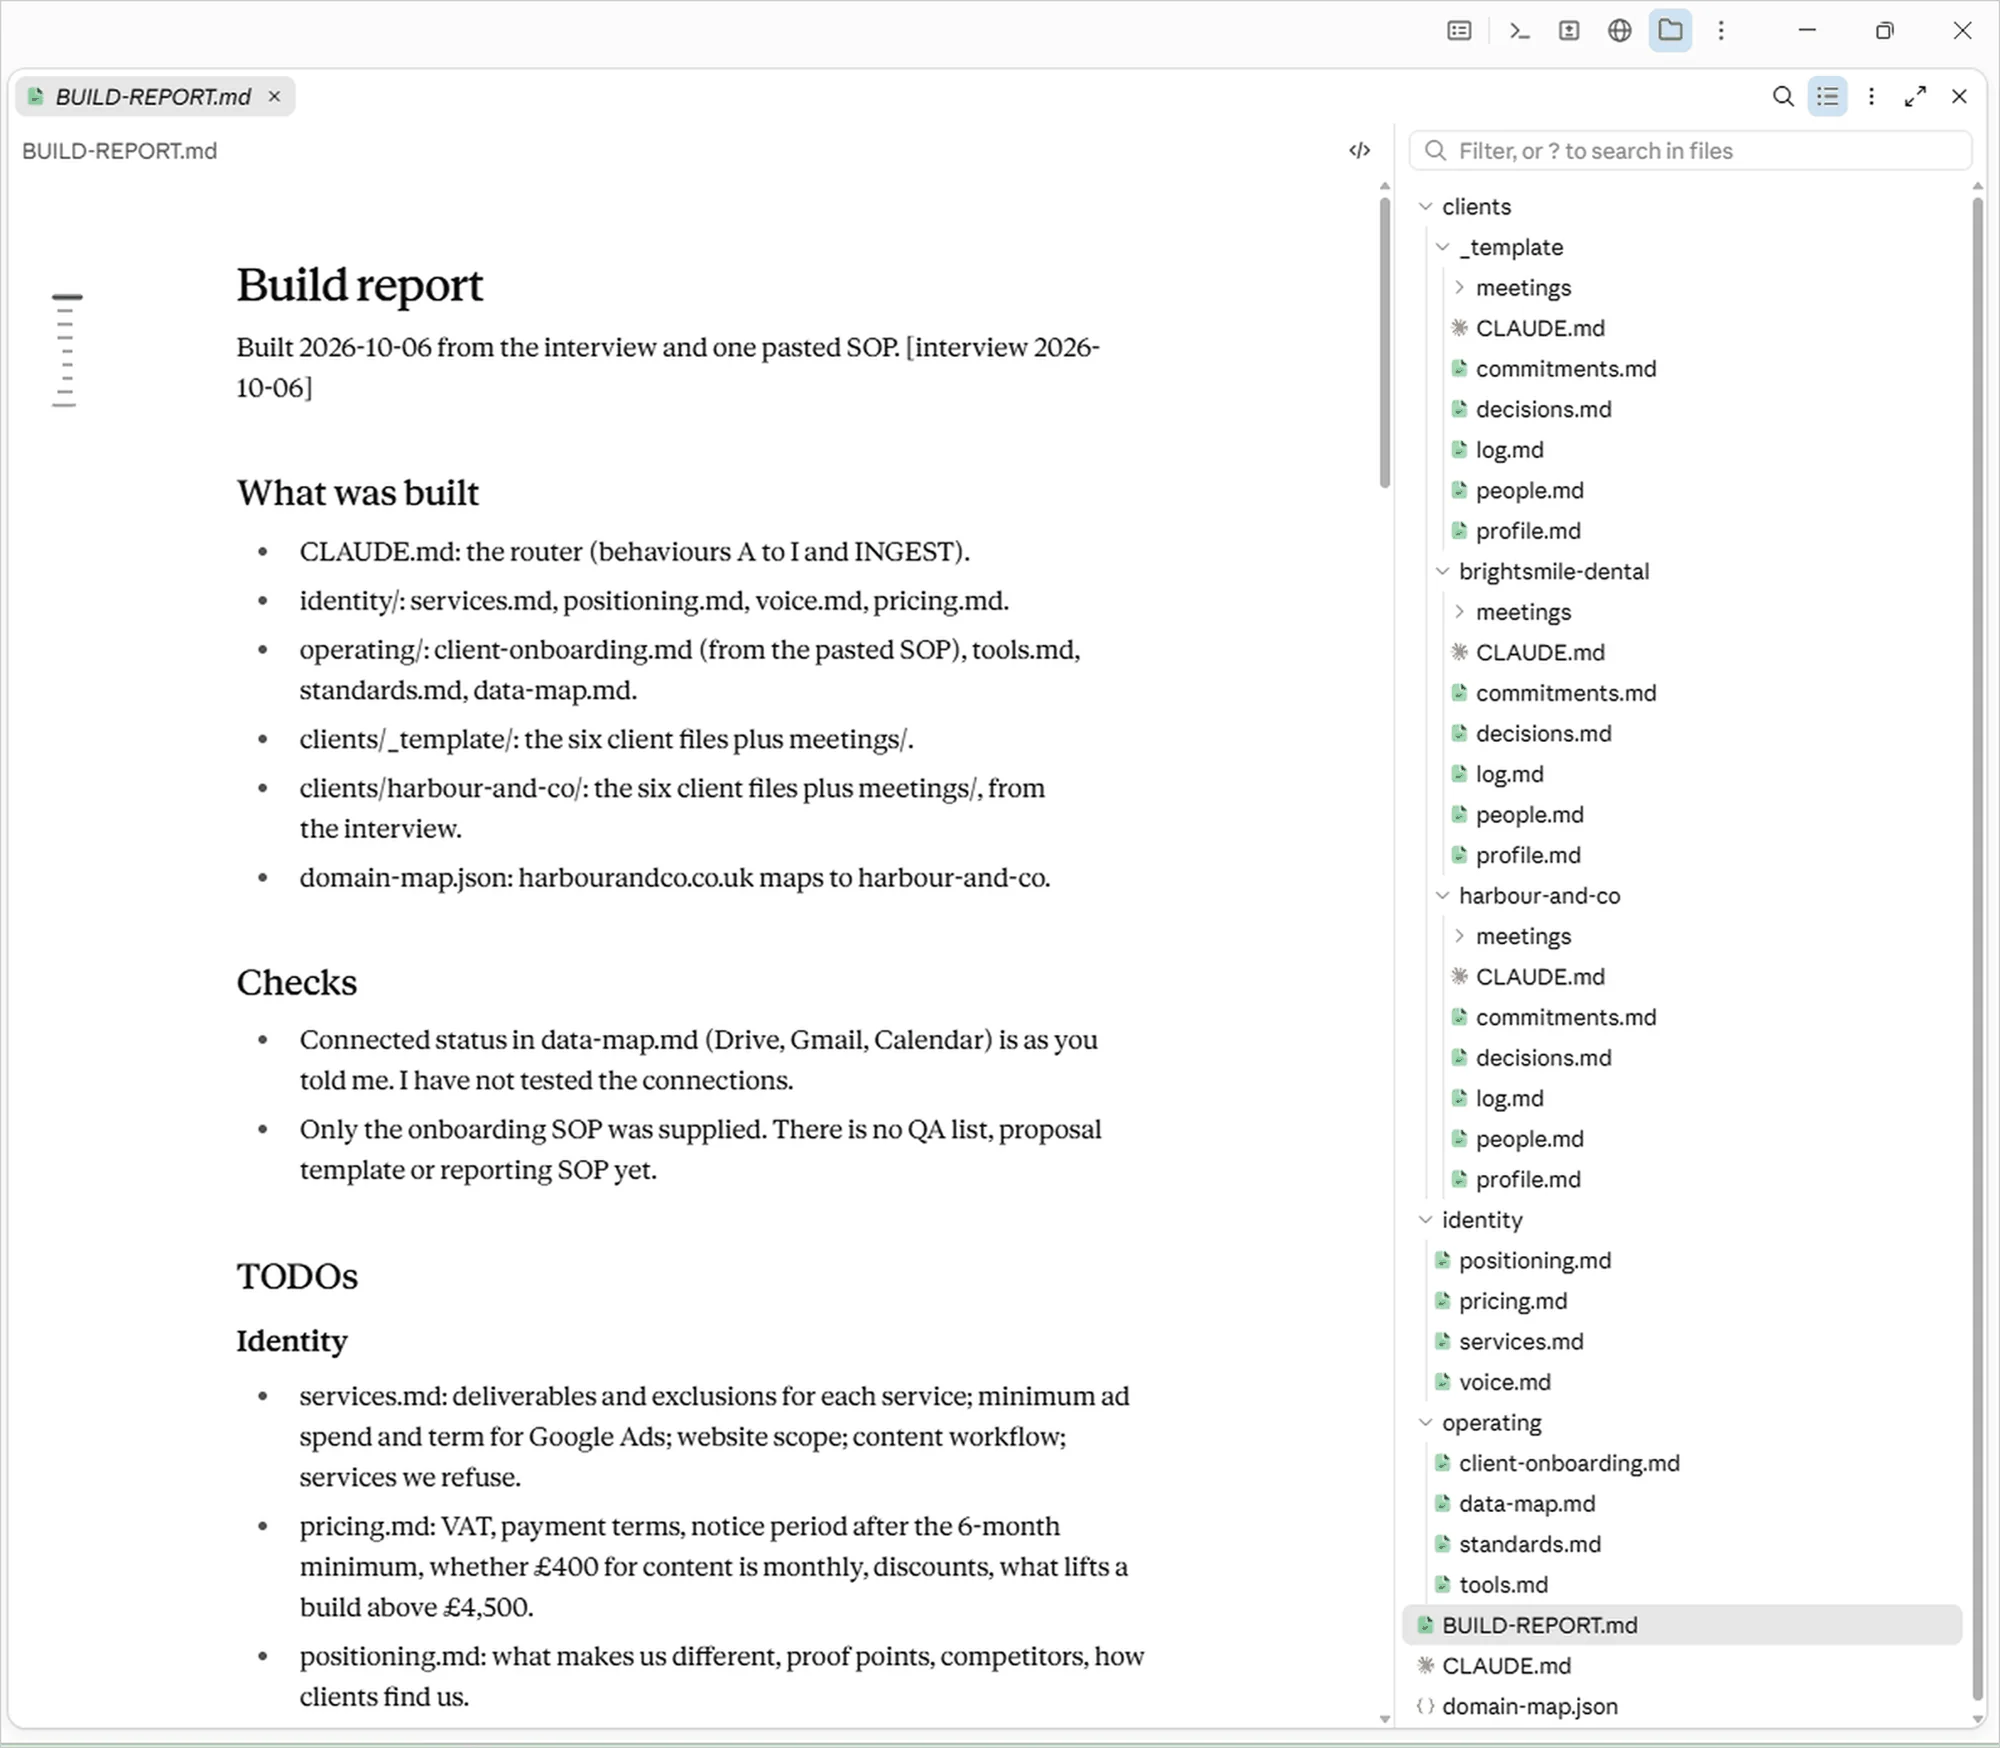The image size is (2000, 1748).
Task: Close the file panel with X icon
Action: click(x=1959, y=97)
